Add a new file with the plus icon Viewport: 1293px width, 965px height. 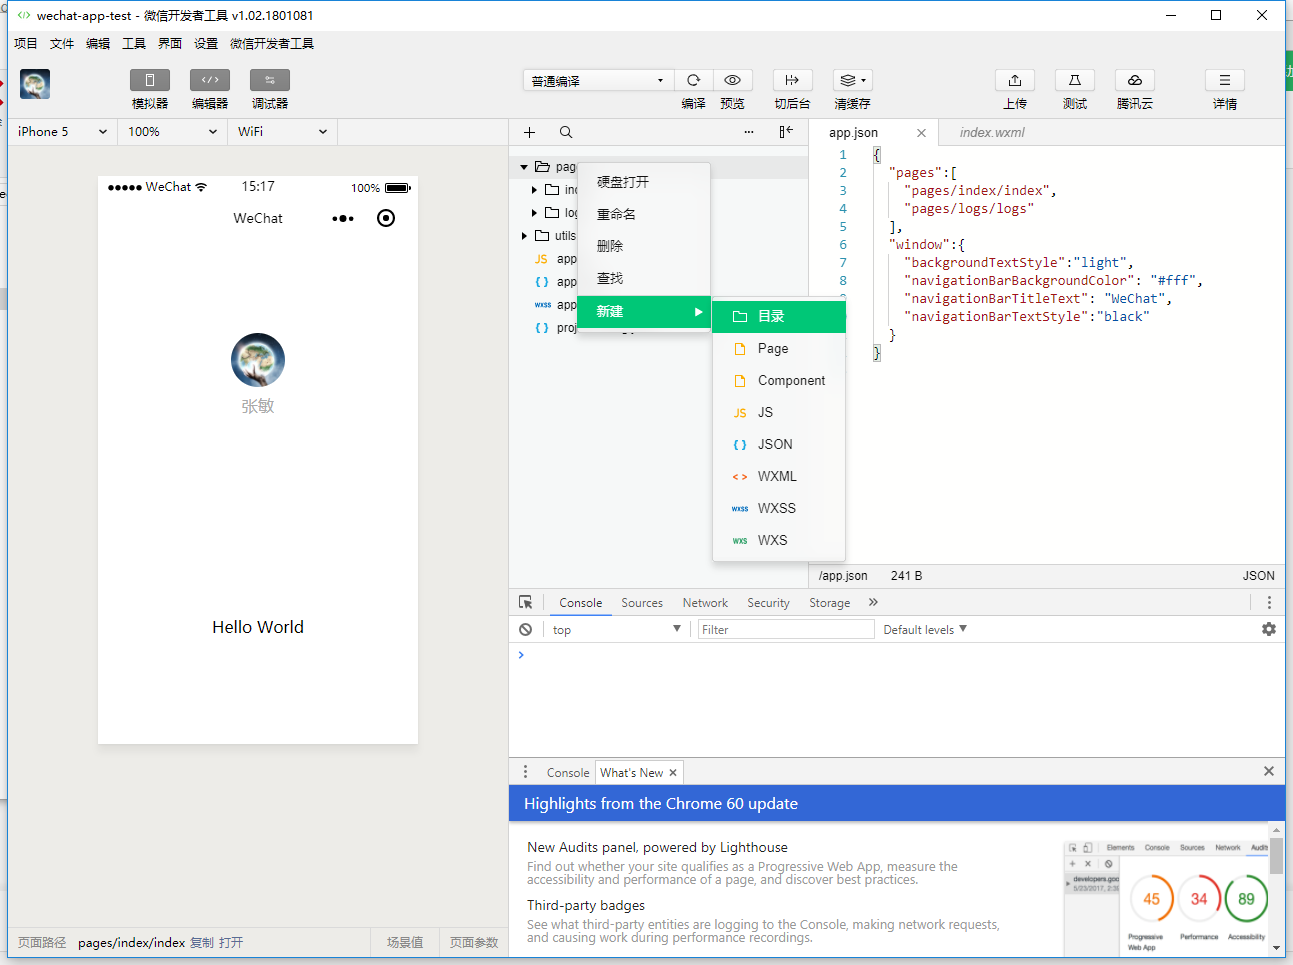pos(530,132)
